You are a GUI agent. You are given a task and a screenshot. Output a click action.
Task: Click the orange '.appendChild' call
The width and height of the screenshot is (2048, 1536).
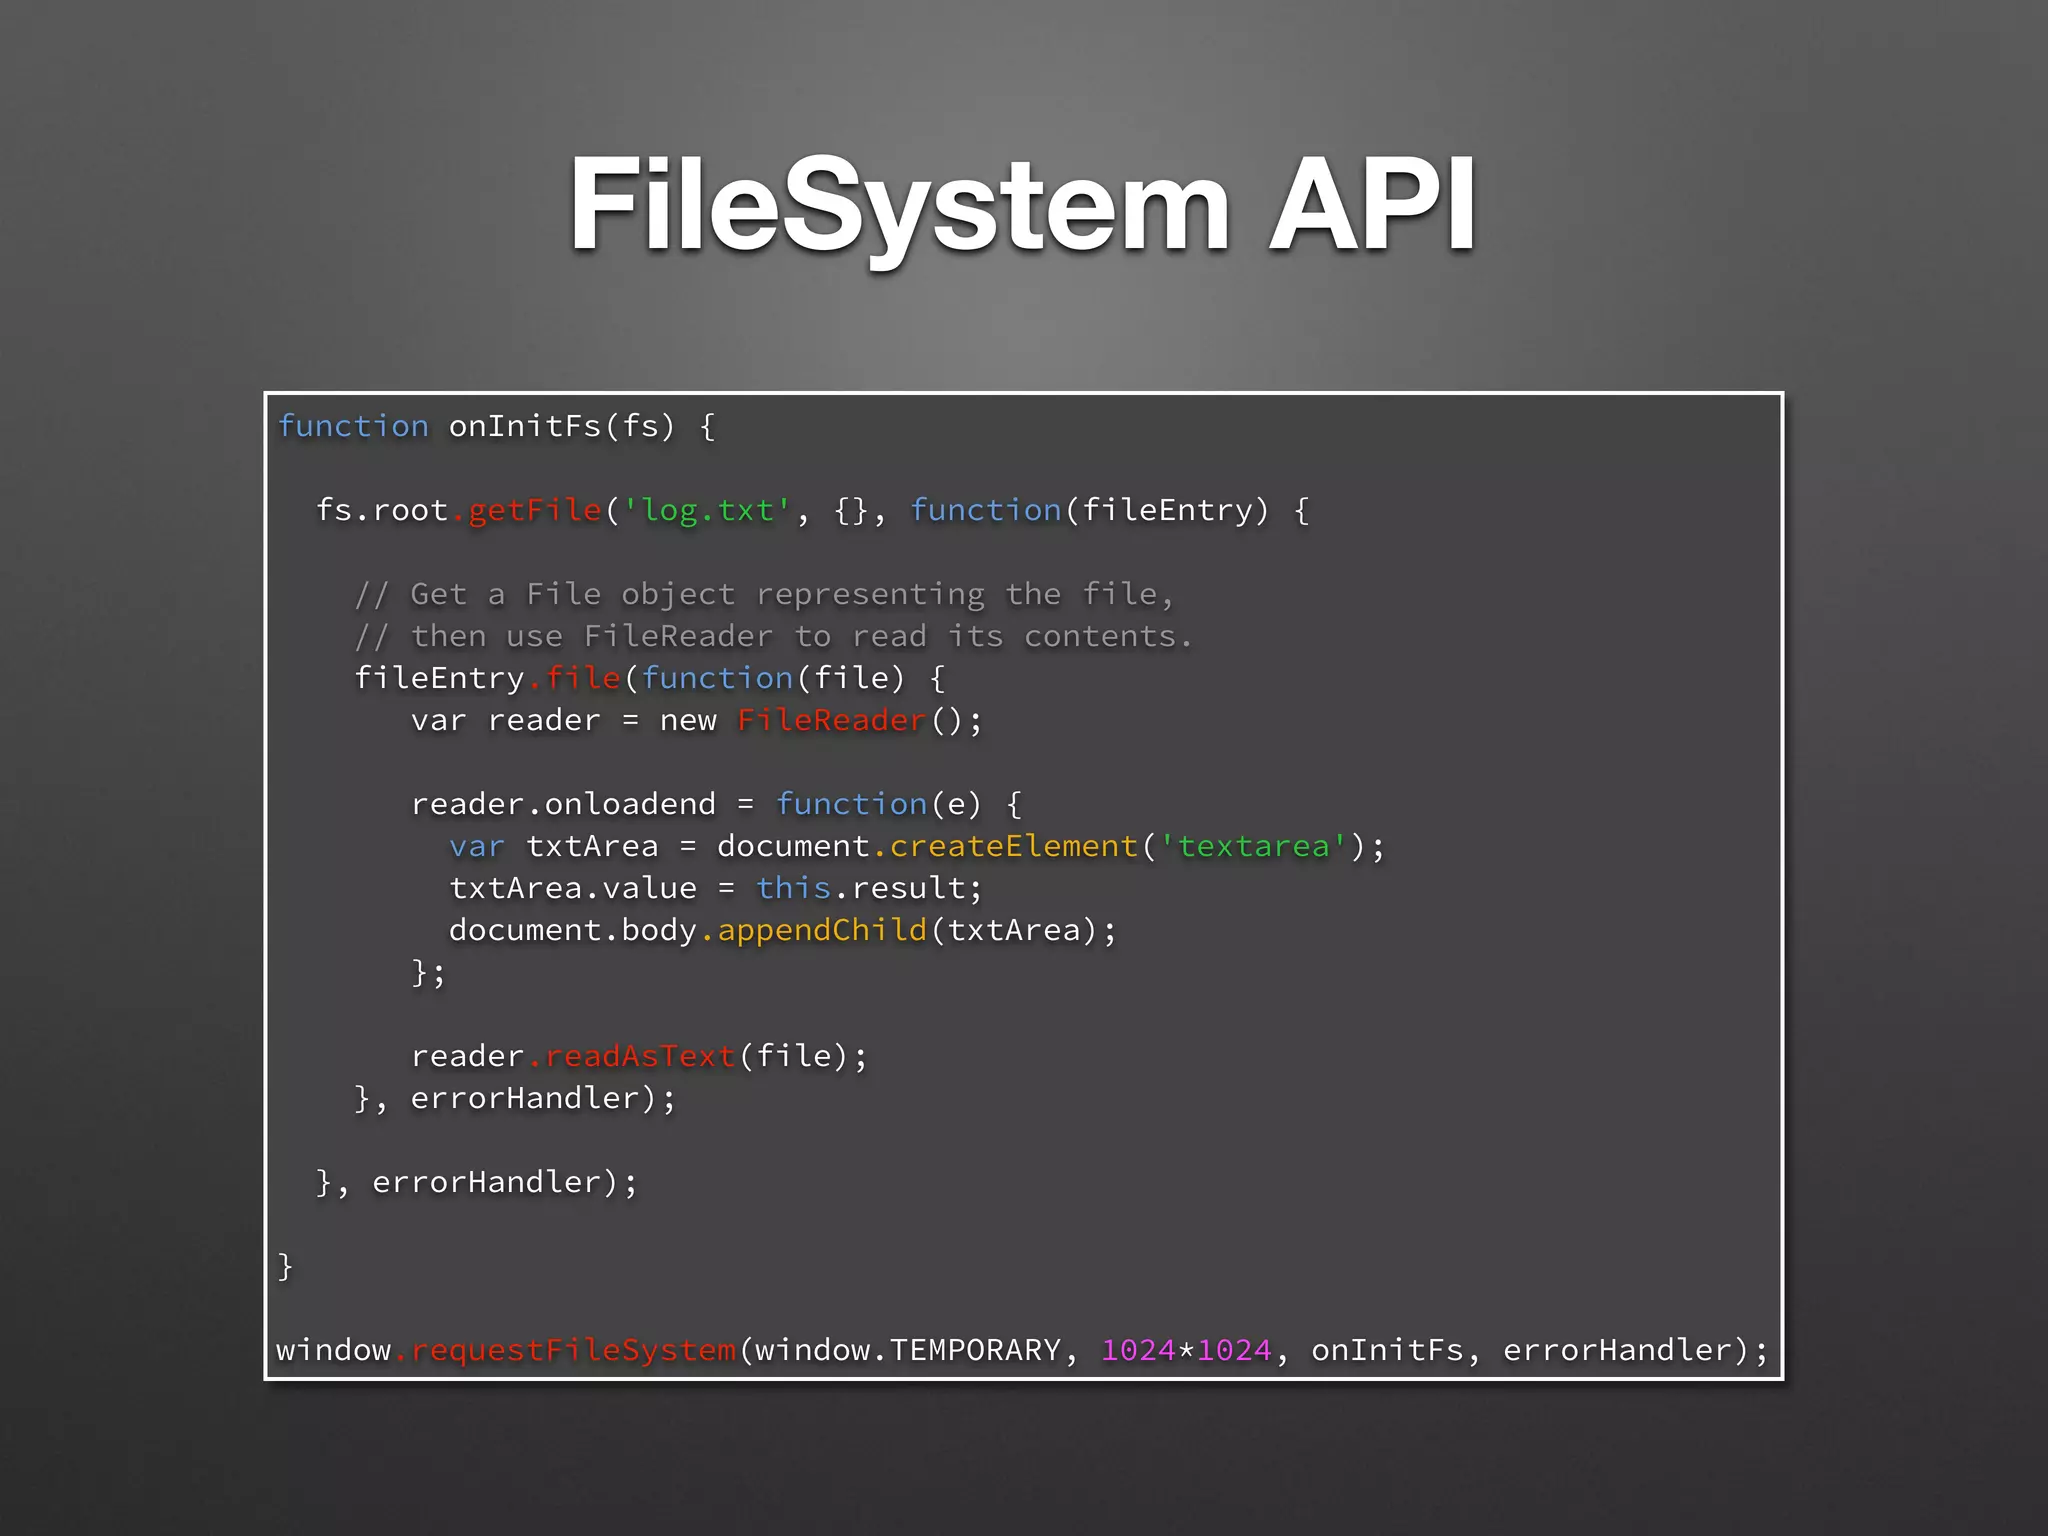[x=814, y=931]
